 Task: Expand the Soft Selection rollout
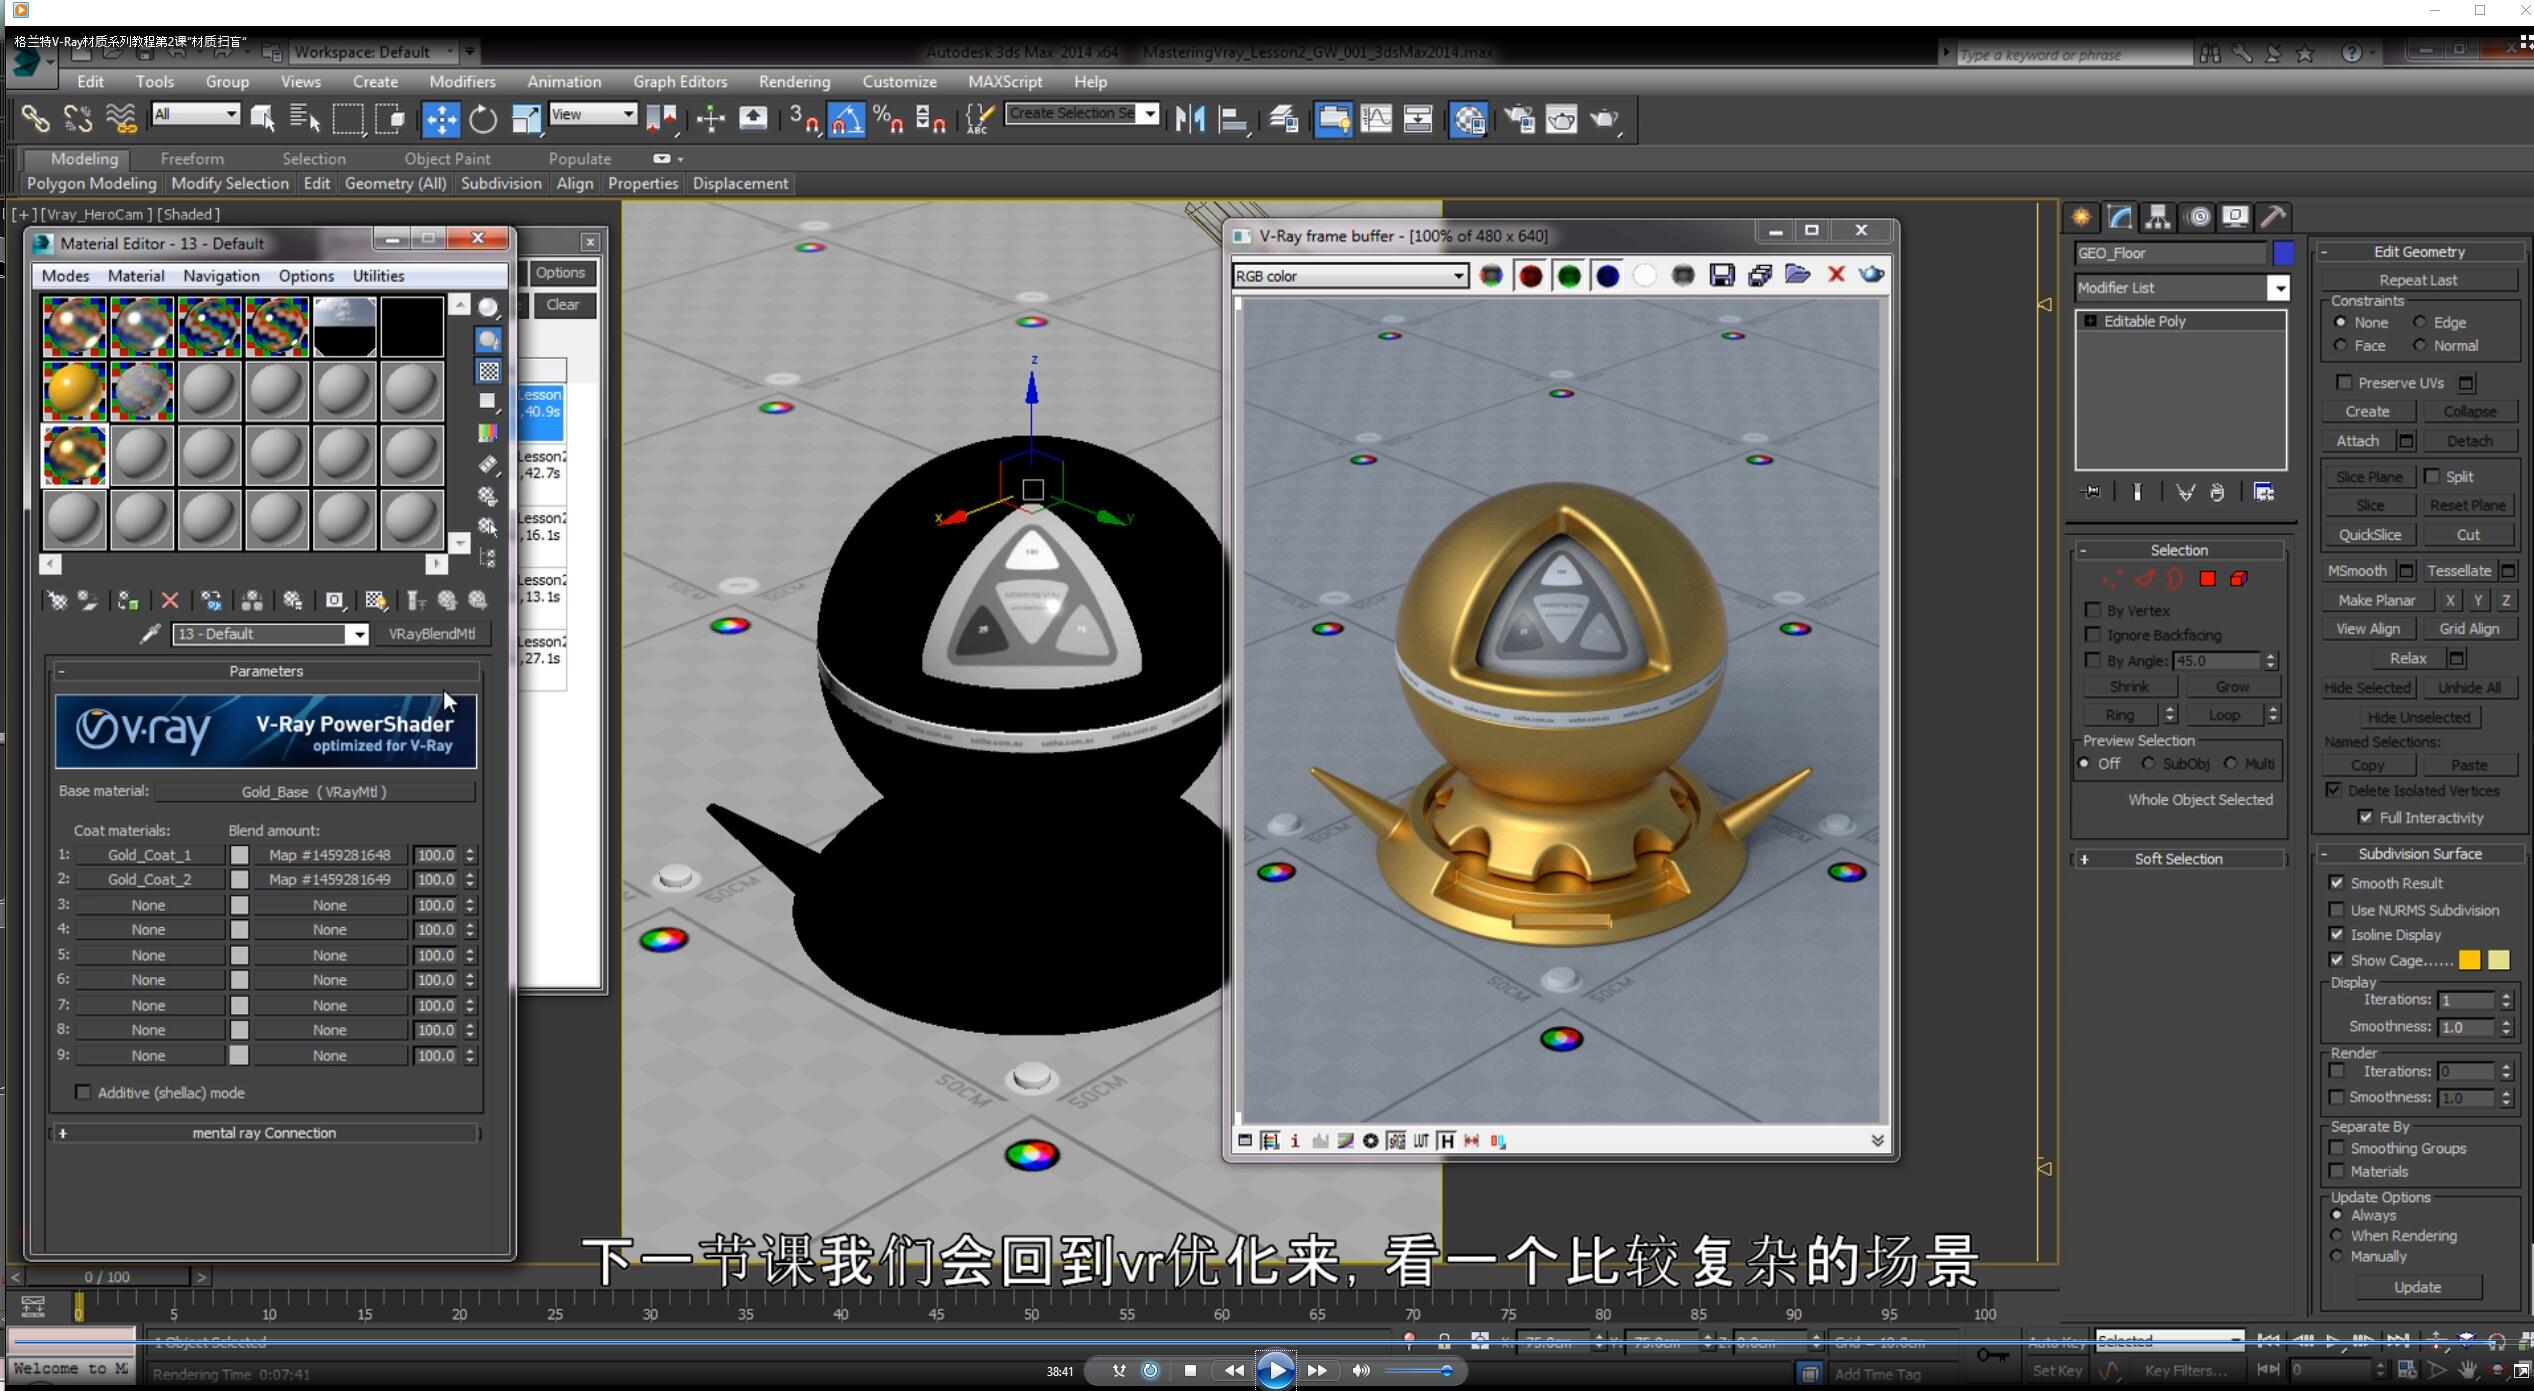pos(2178,859)
